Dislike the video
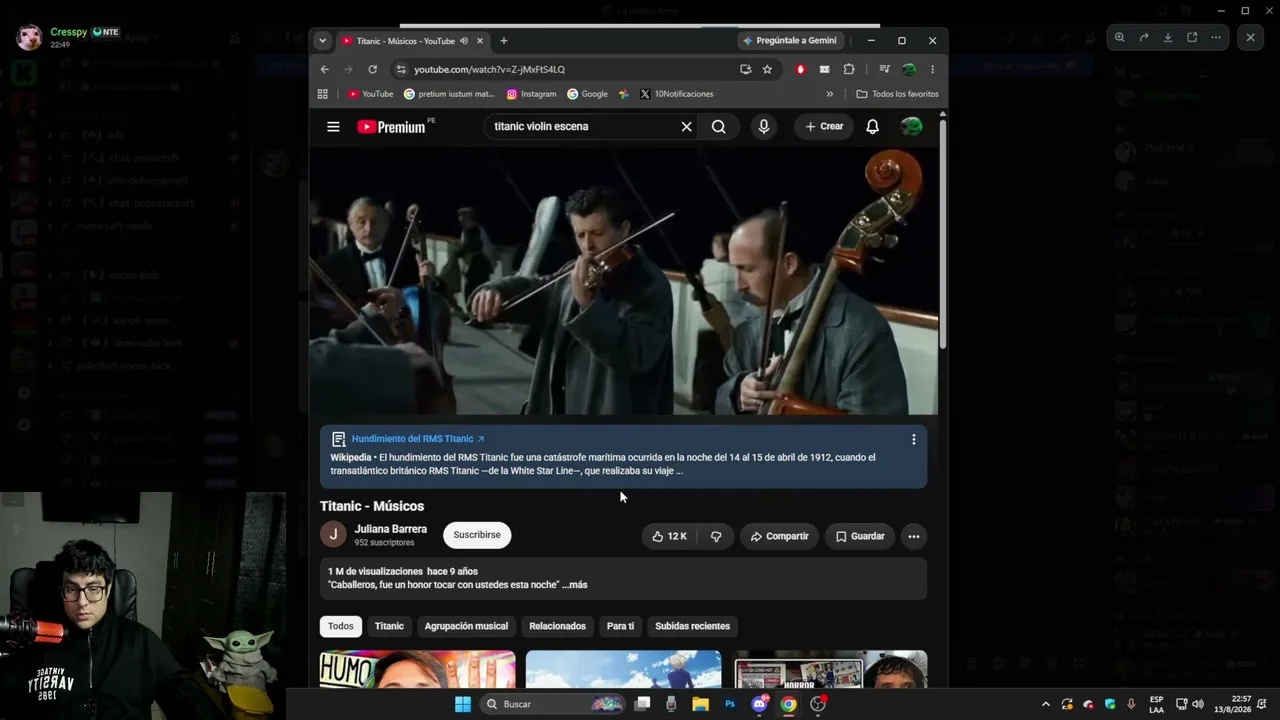1280x720 pixels. 716,536
